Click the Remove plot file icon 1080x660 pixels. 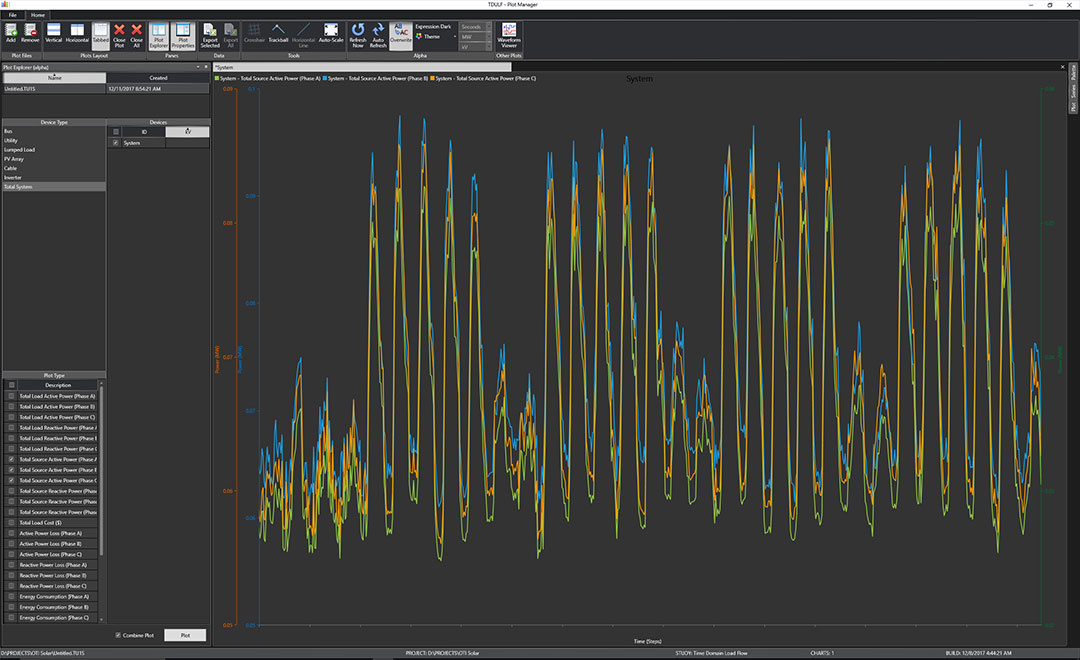[30, 33]
